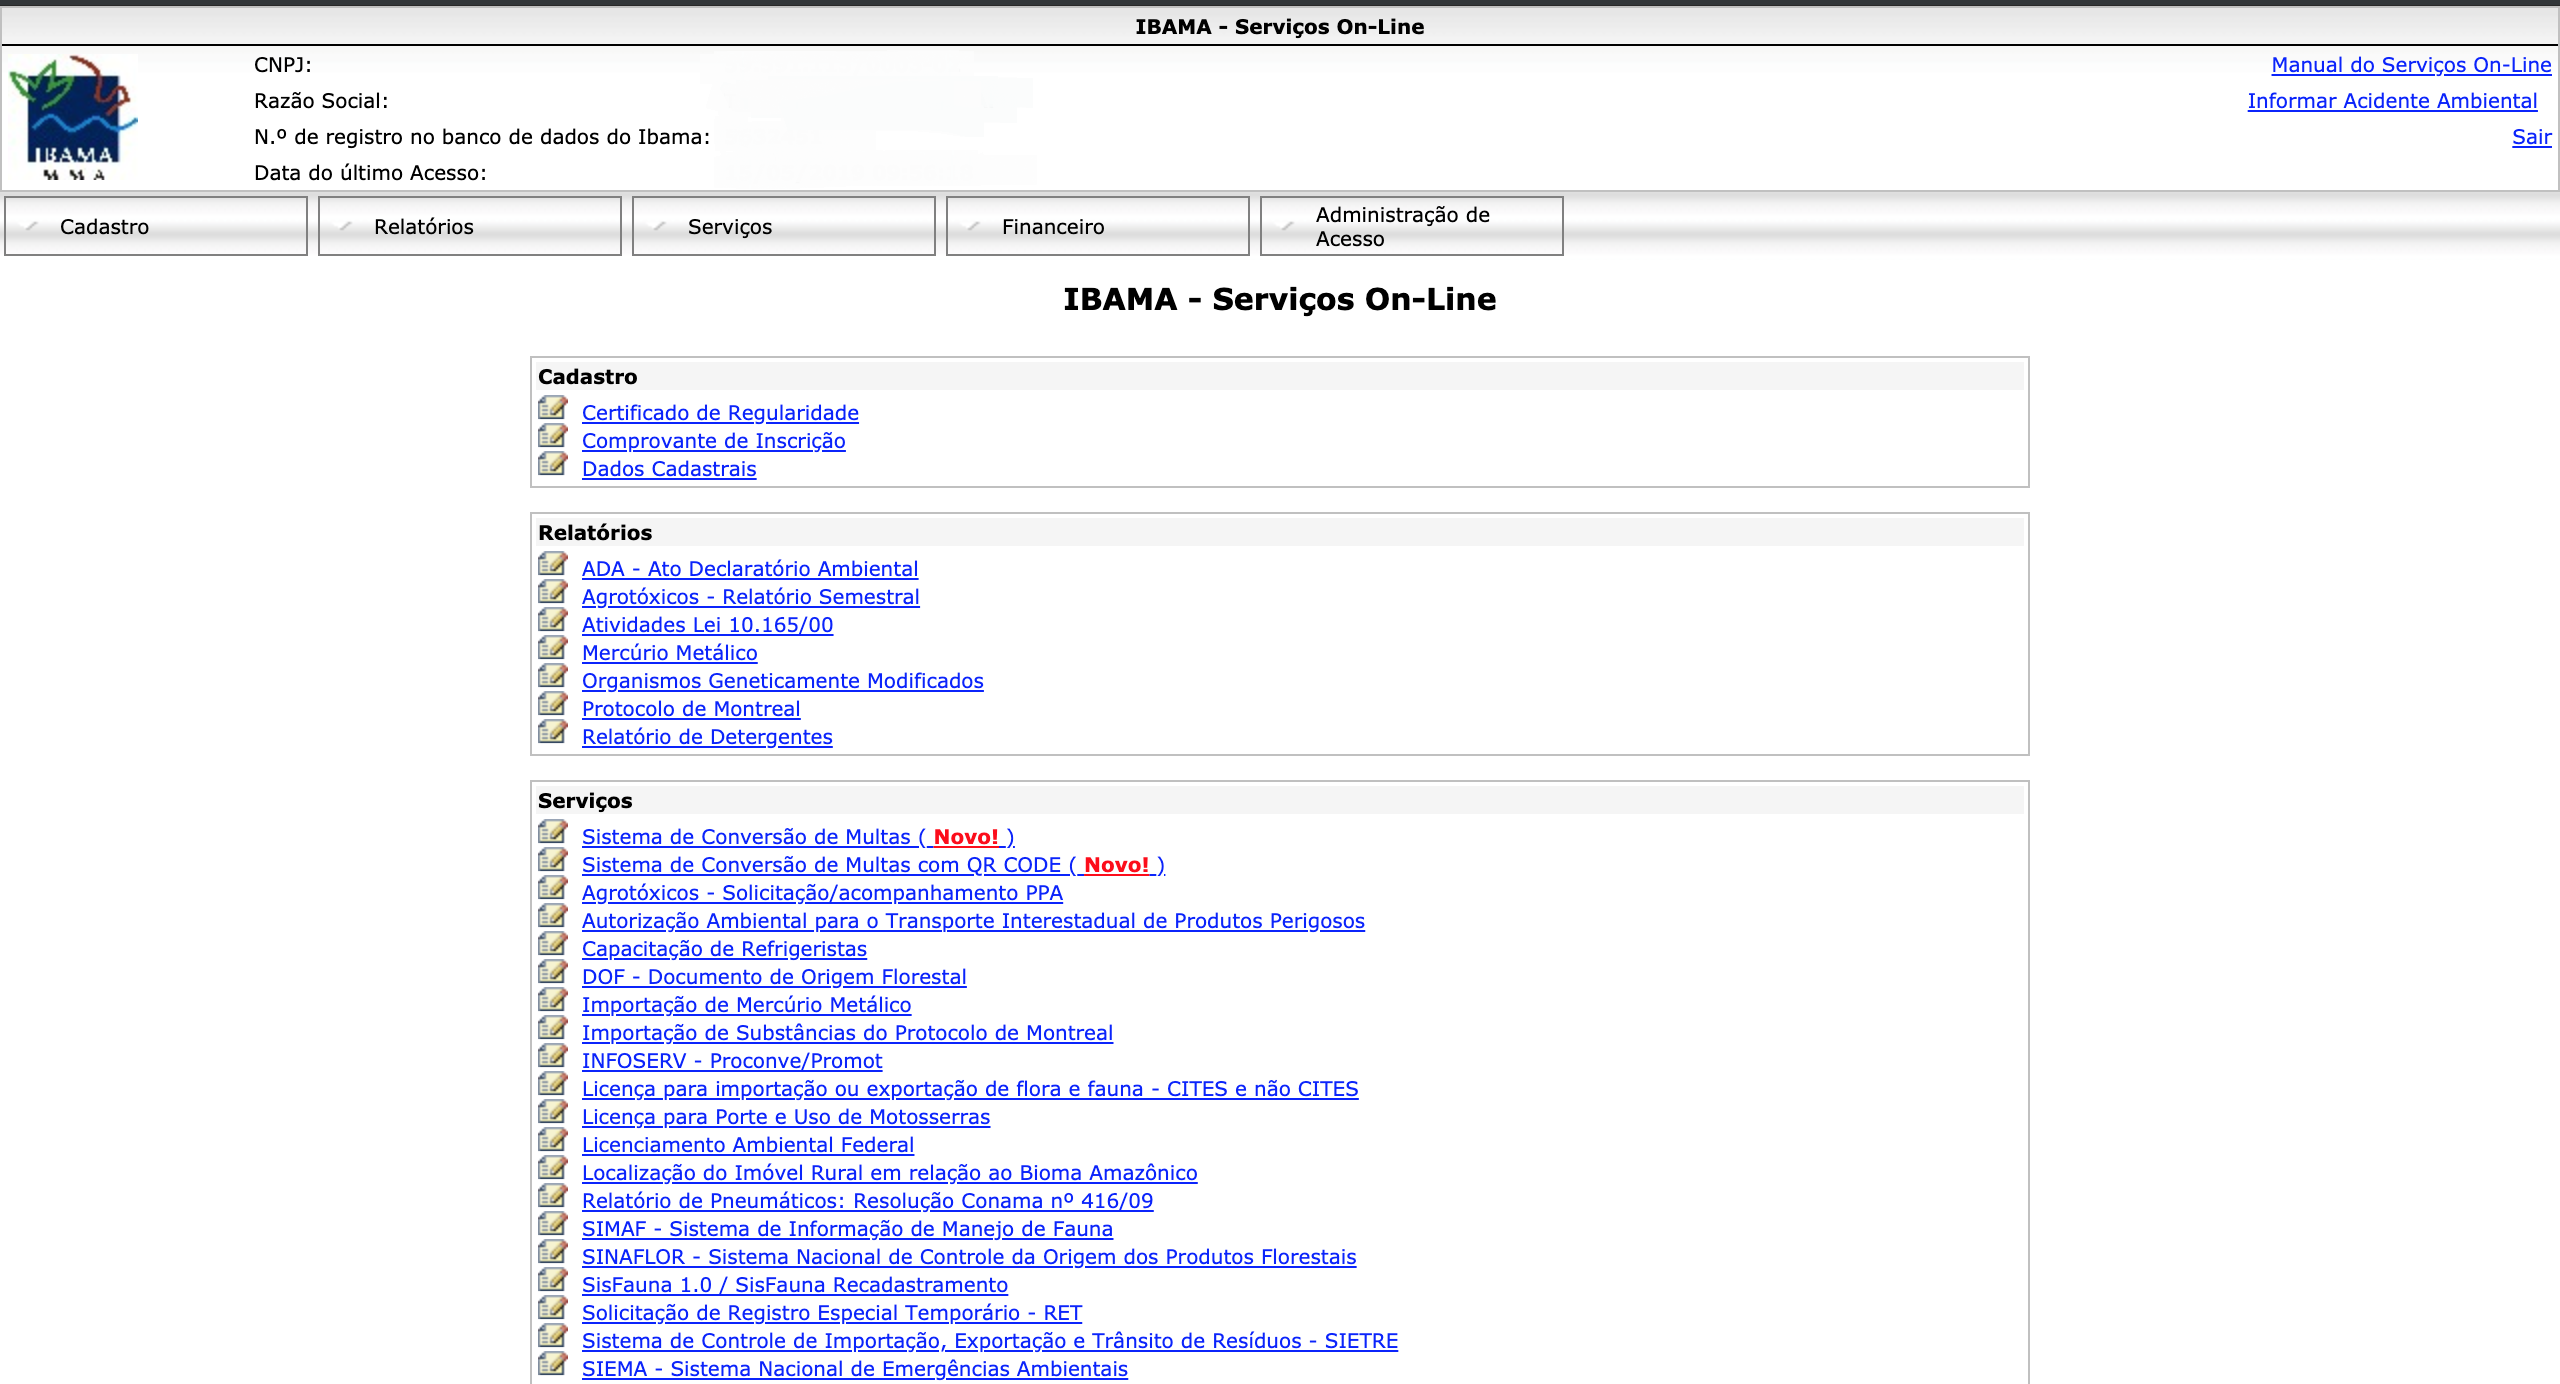Click the icon beside ADA - Ato Declaratório Ambiental
Image resolution: width=2560 pixels, height=1384 pixels.
pos(553,564)
